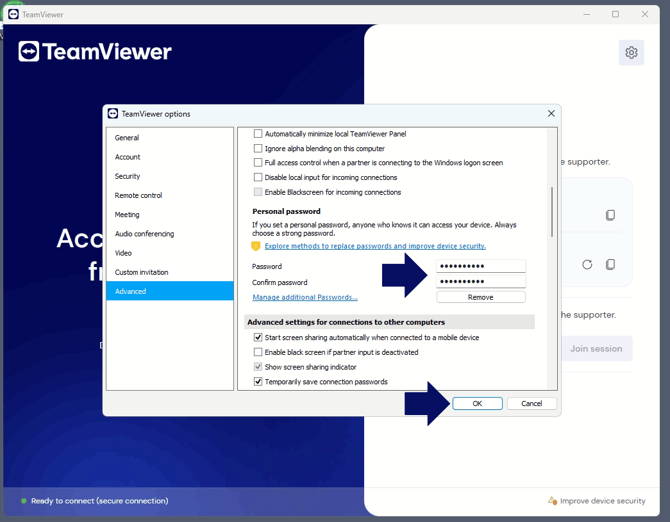Image resolution: width=670 pixels, height=522 pixels.
Task: Click the TeamViewer logo in options dialog title
Action: 113,114
